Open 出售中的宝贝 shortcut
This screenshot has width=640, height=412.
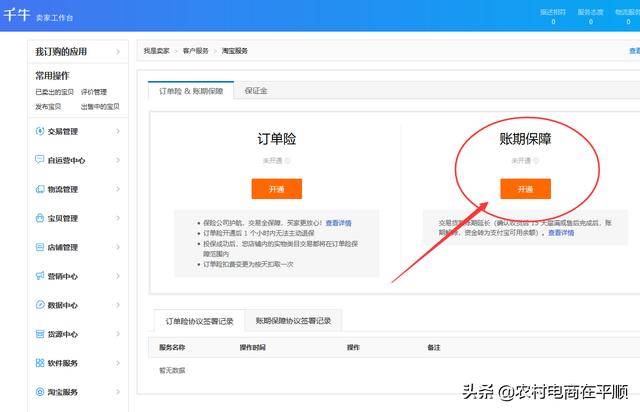pyautogui.click(x=100, y=107)
